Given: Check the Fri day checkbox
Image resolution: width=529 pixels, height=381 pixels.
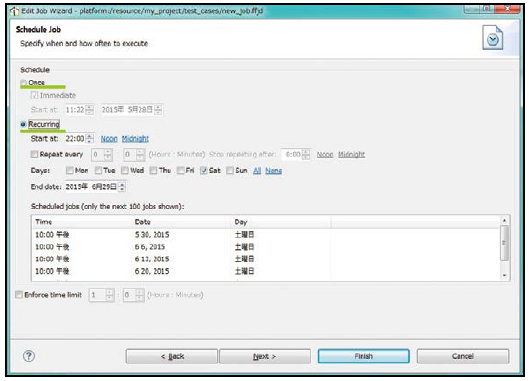Looking at the screenshot, I should tap(180, 170).
